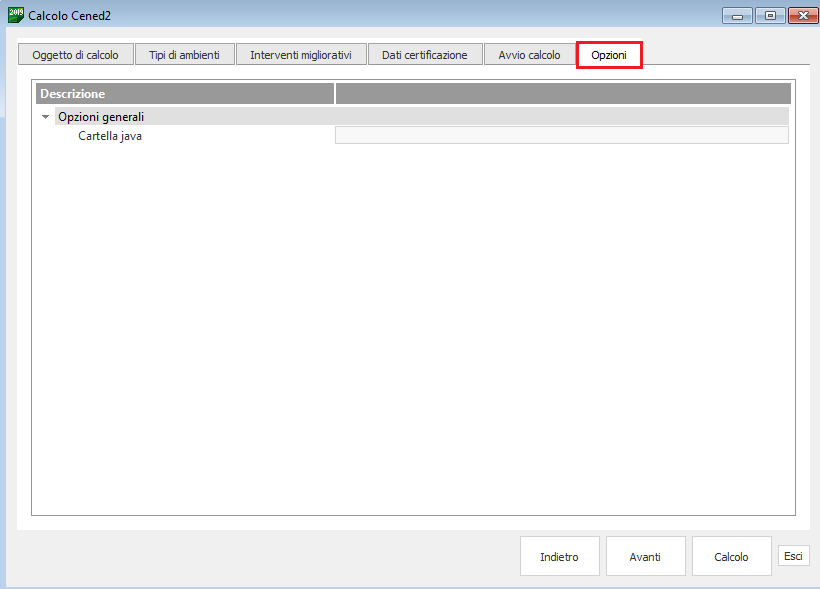Select the Opzioni generali row
820x589 pixels.
click(101, 117)
